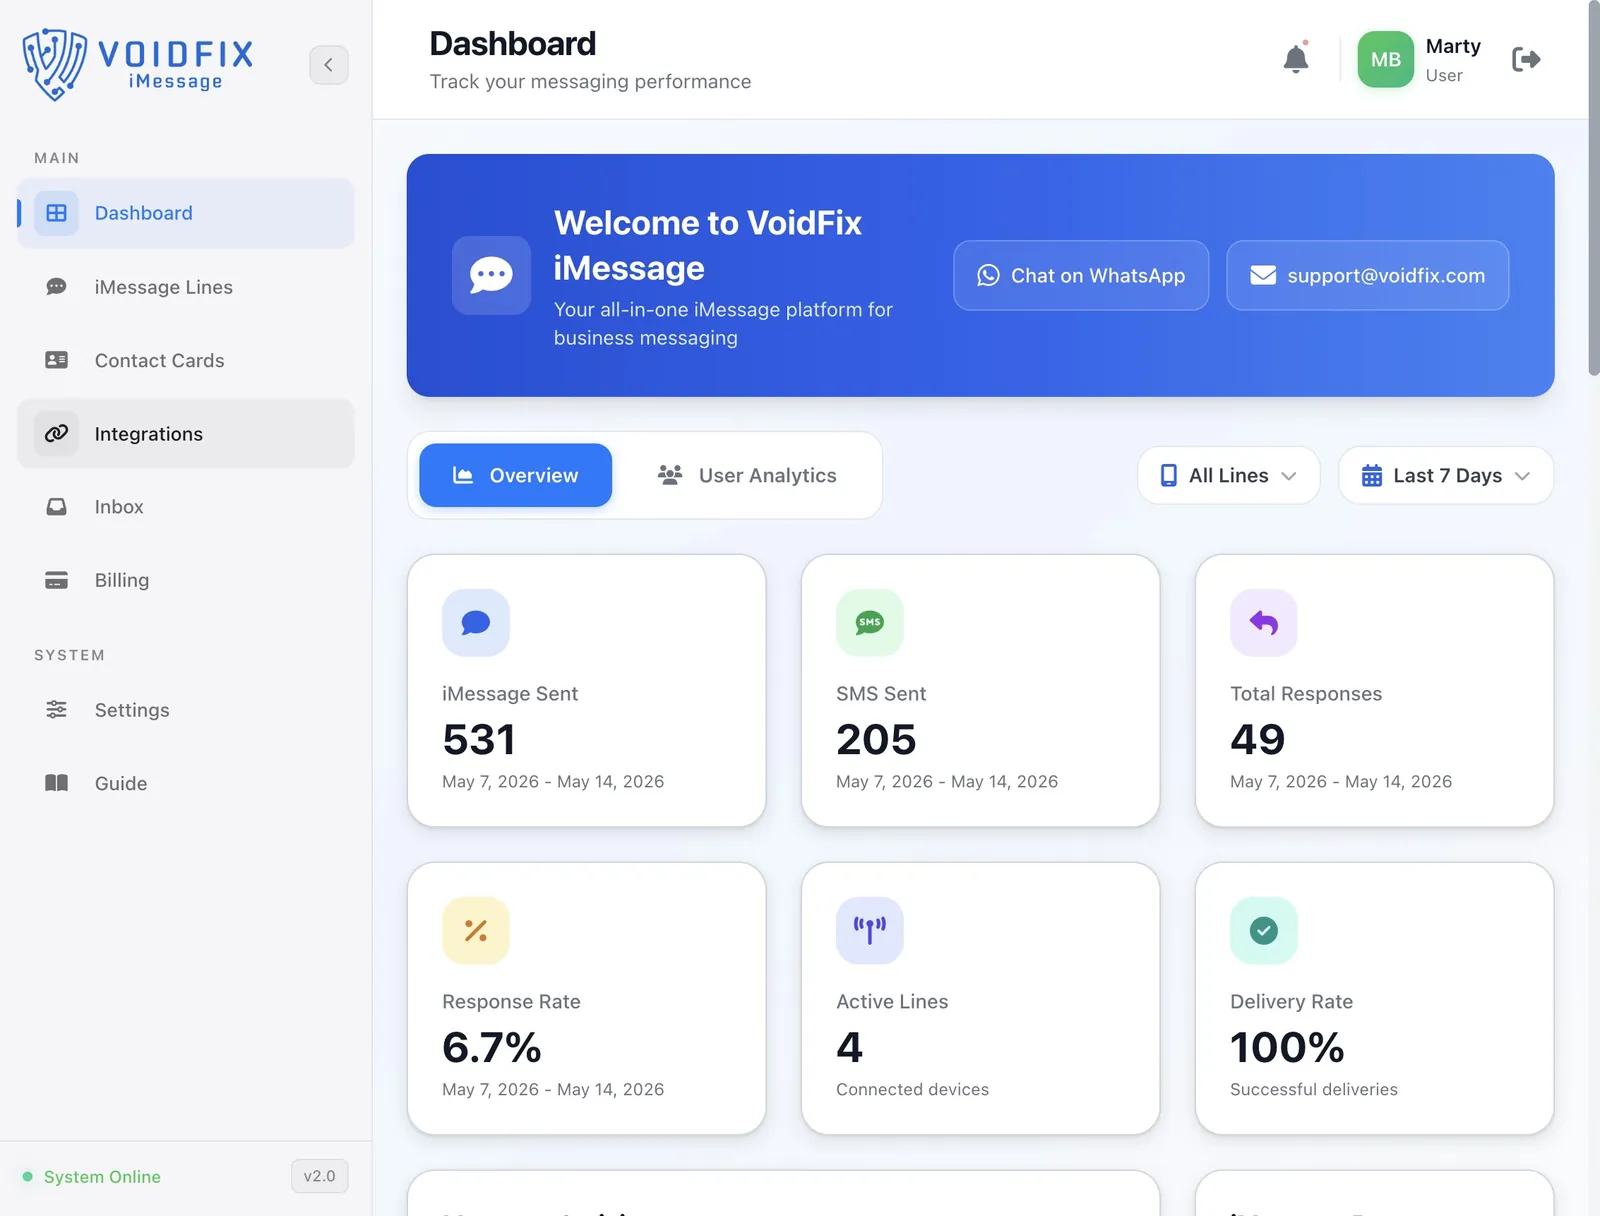The height and width of the screenshot is (1216, 1600).
Task: Open iMessage Lines in the sidebar
Action: coord(186,287)
